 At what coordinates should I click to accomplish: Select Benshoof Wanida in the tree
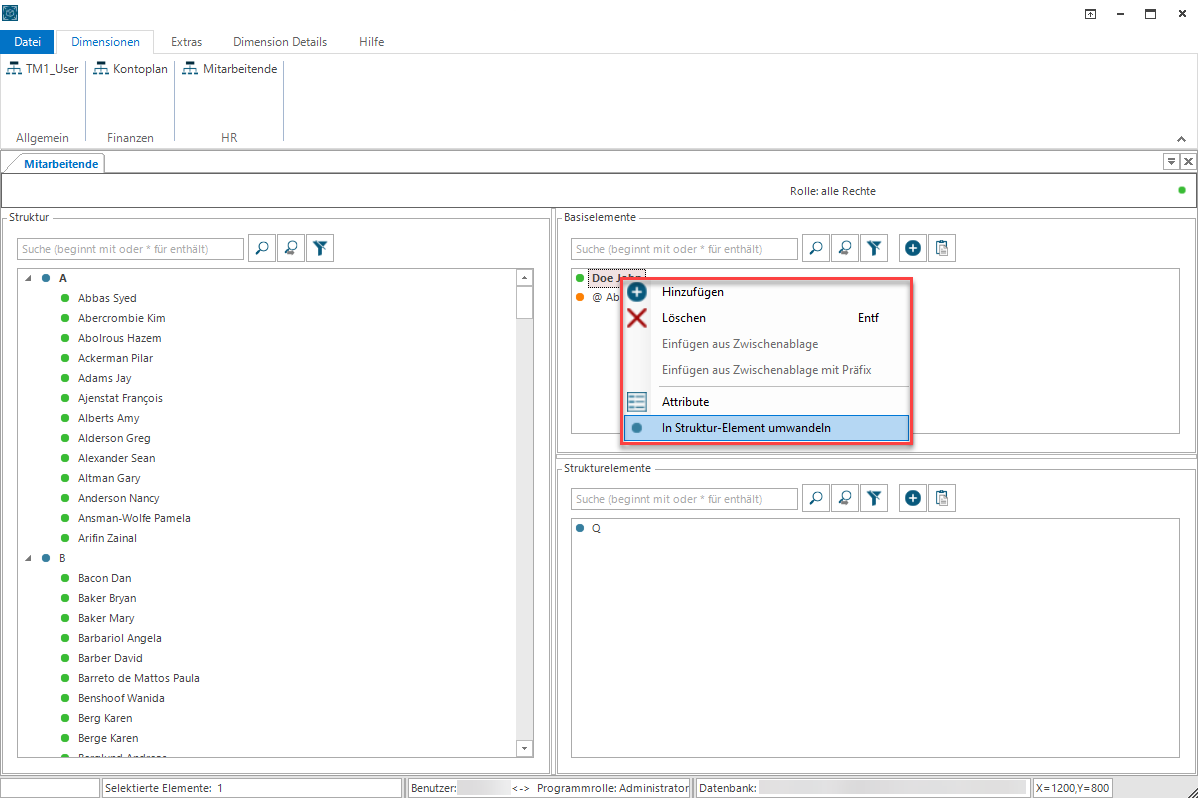[x=121, y=698]
